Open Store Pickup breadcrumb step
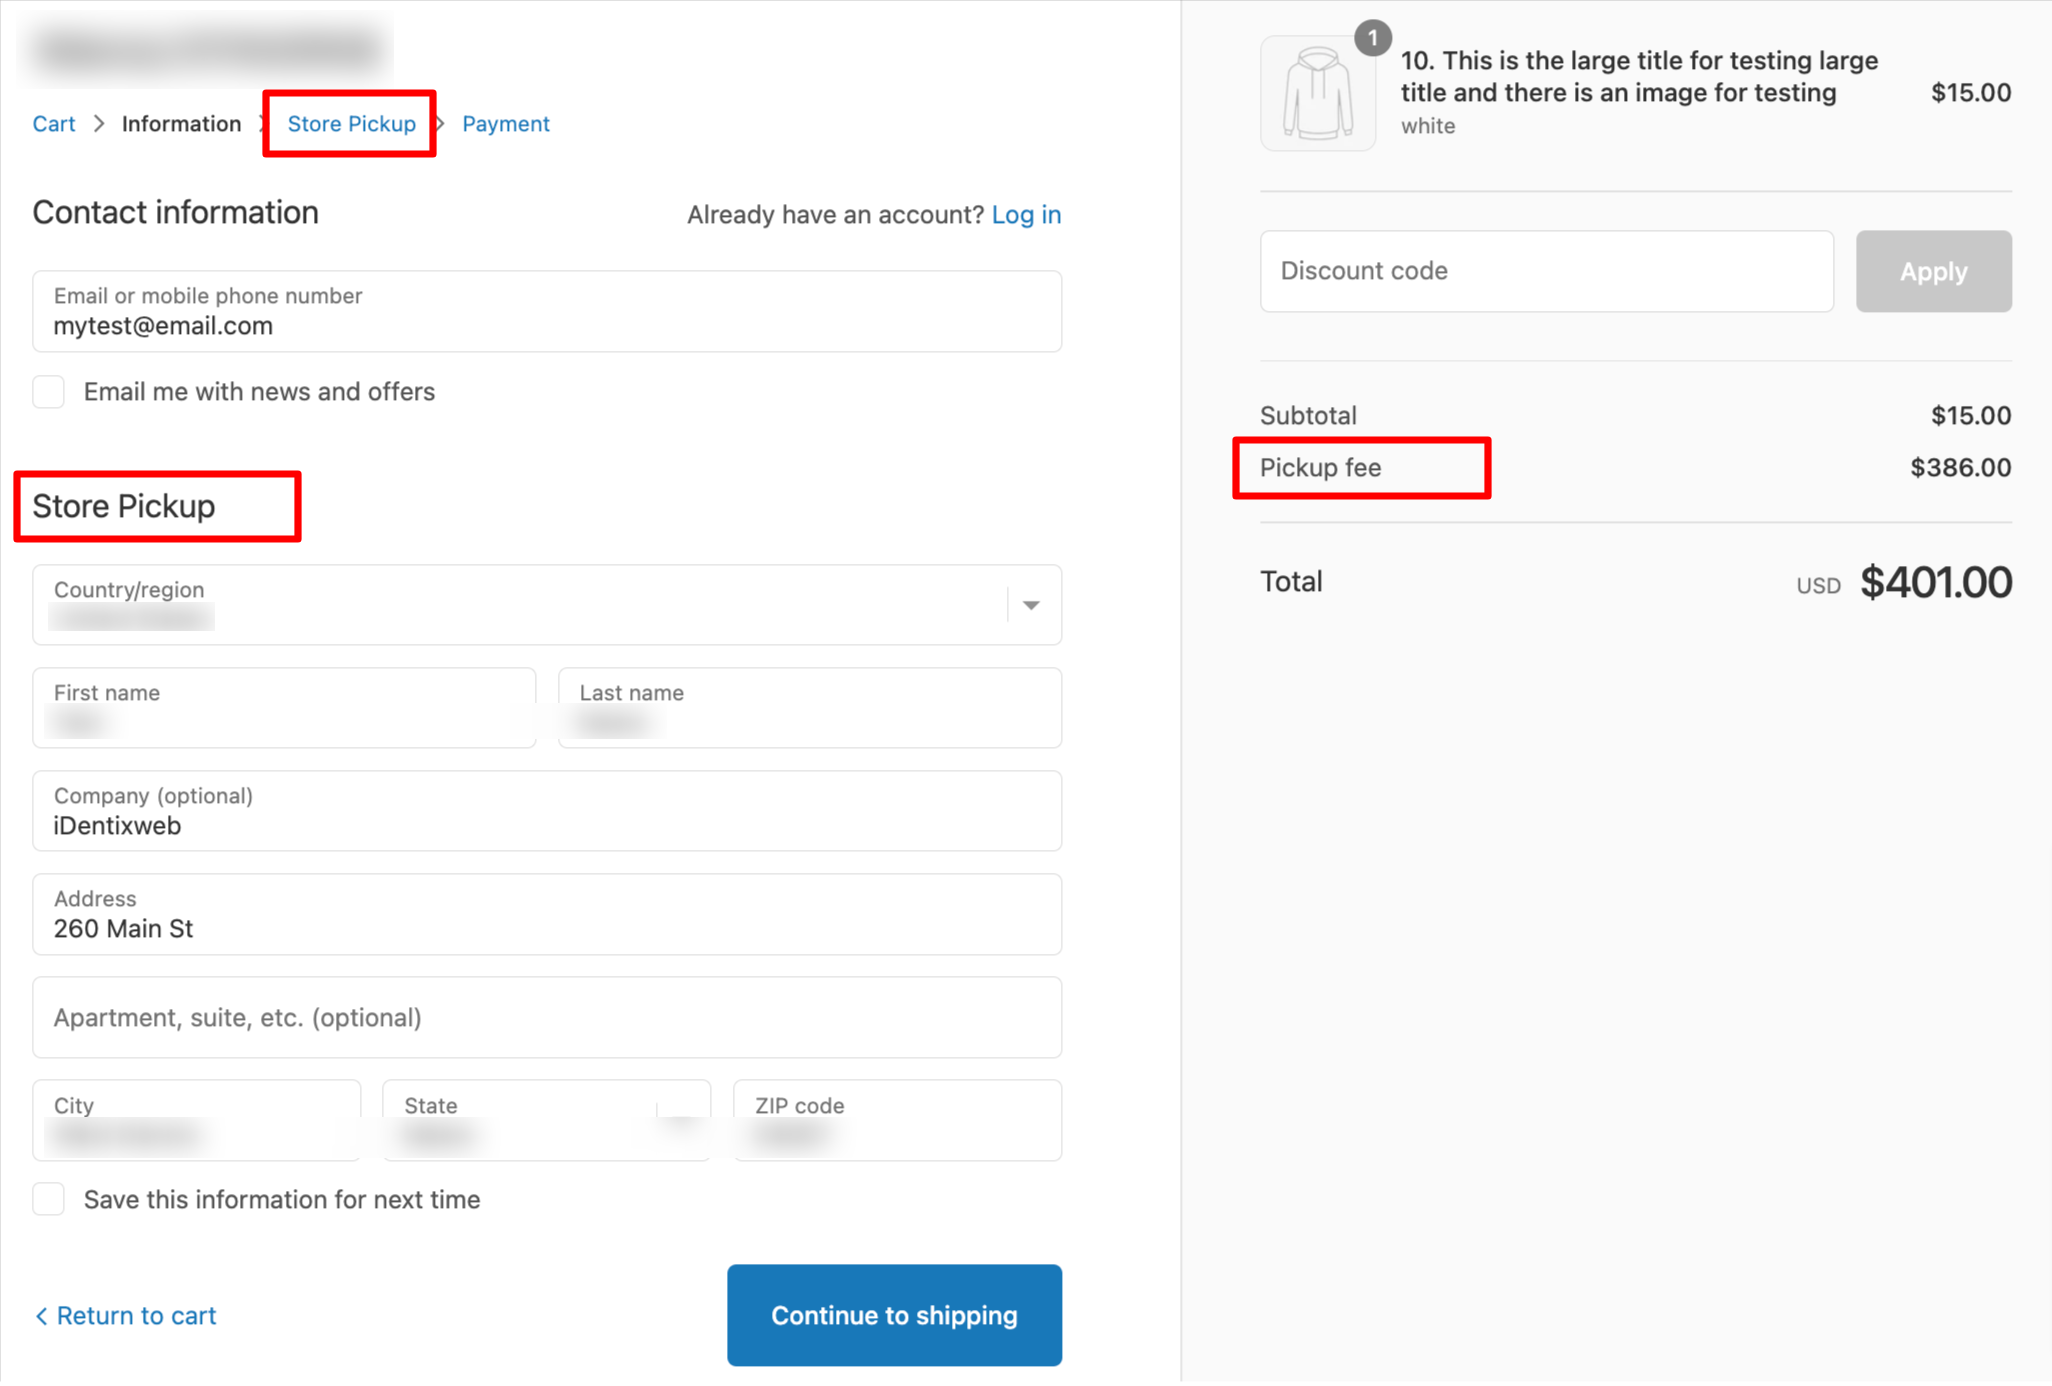Screen dimensions: 2052x1386 [351, 124]
